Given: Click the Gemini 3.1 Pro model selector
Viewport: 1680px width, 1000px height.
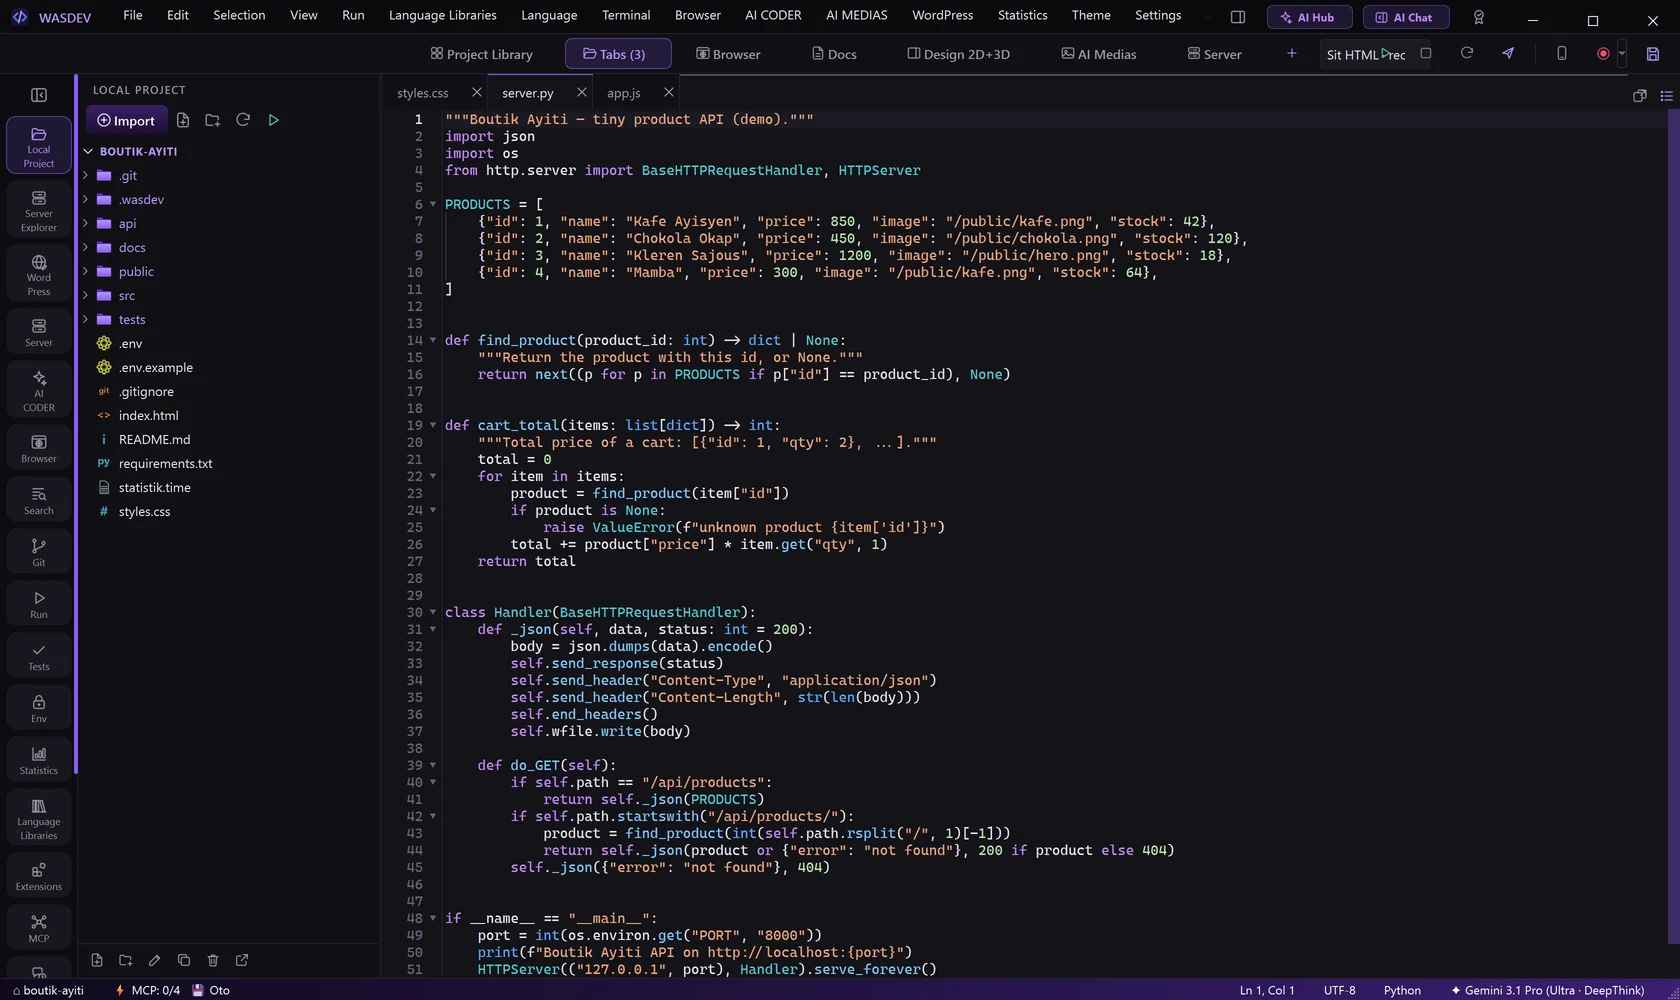Looking at the screenshot, I should pos(1547,990).
